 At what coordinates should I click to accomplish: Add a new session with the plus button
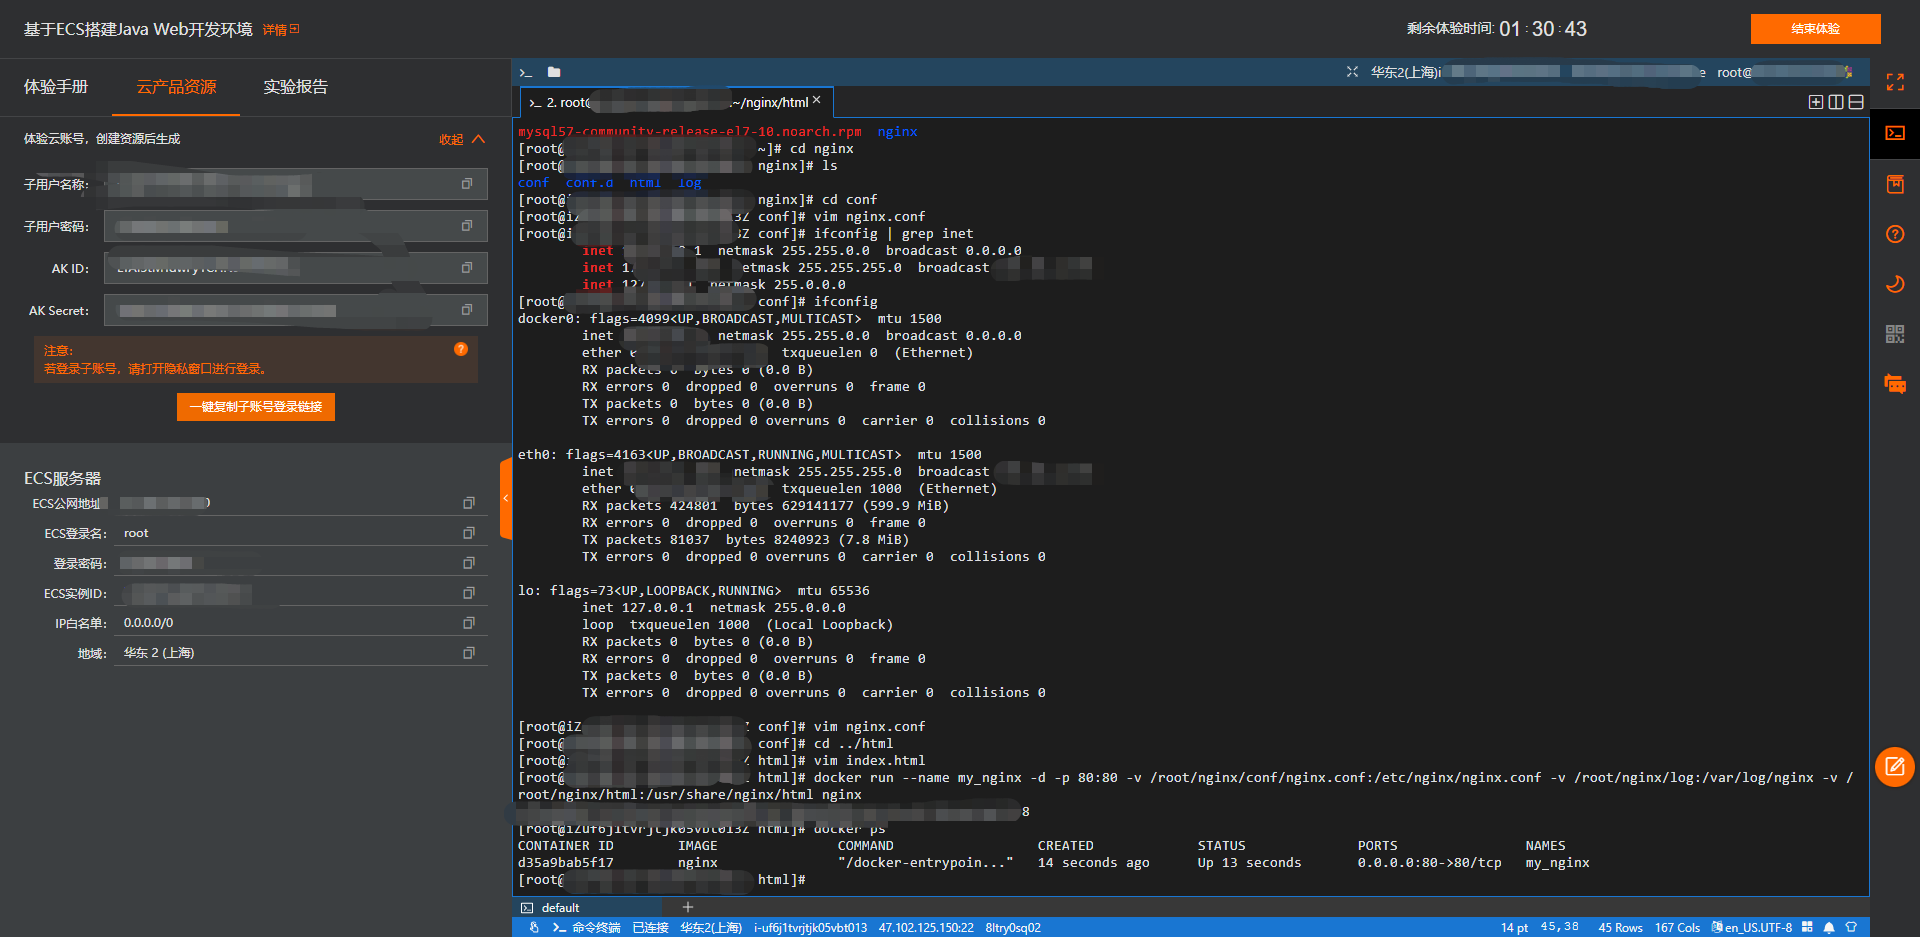tap(688, 908)
